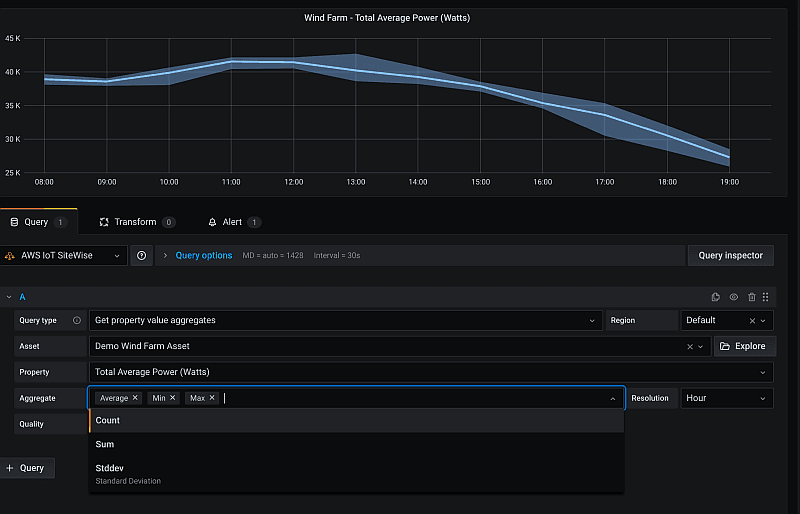Open the Query inspector
Viewport: 800px width, 514px height.
pyautogui.click(x=730, y=256)
